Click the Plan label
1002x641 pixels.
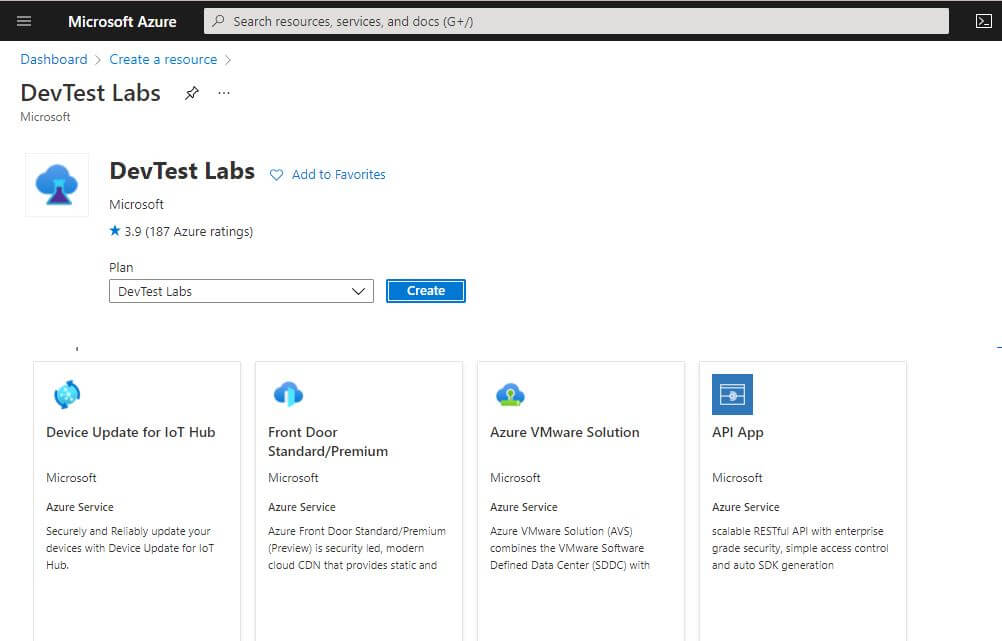point(121,267)
